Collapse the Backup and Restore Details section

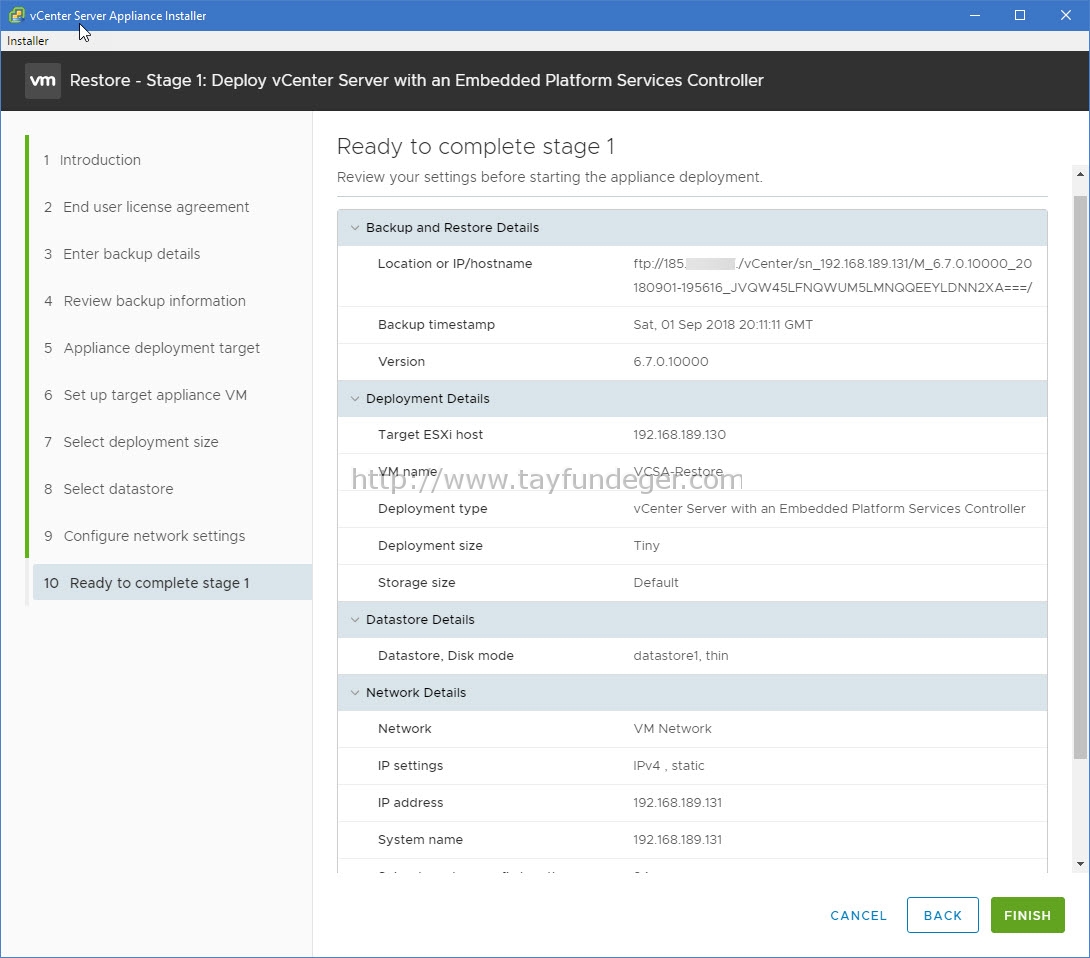click(x=355, y=227)
